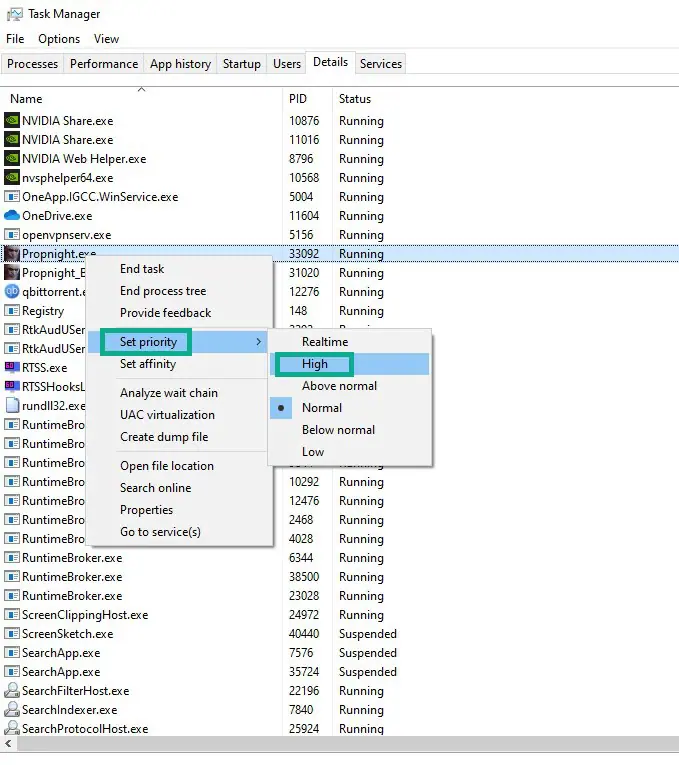Select PID value 33092

click(304, 254)
